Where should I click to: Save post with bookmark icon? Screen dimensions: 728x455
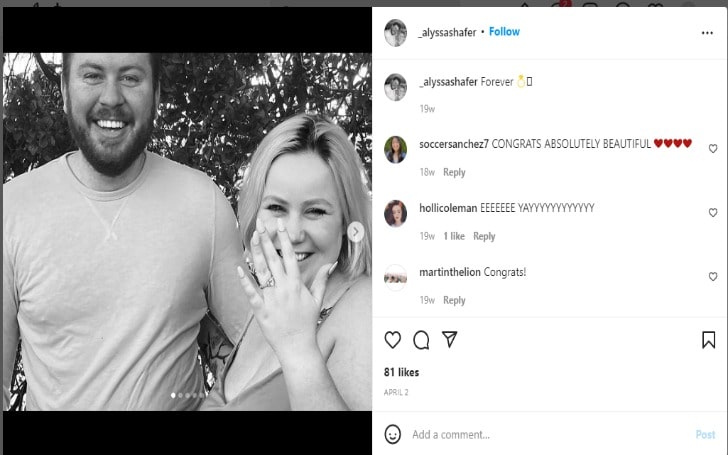click(708, 340)
